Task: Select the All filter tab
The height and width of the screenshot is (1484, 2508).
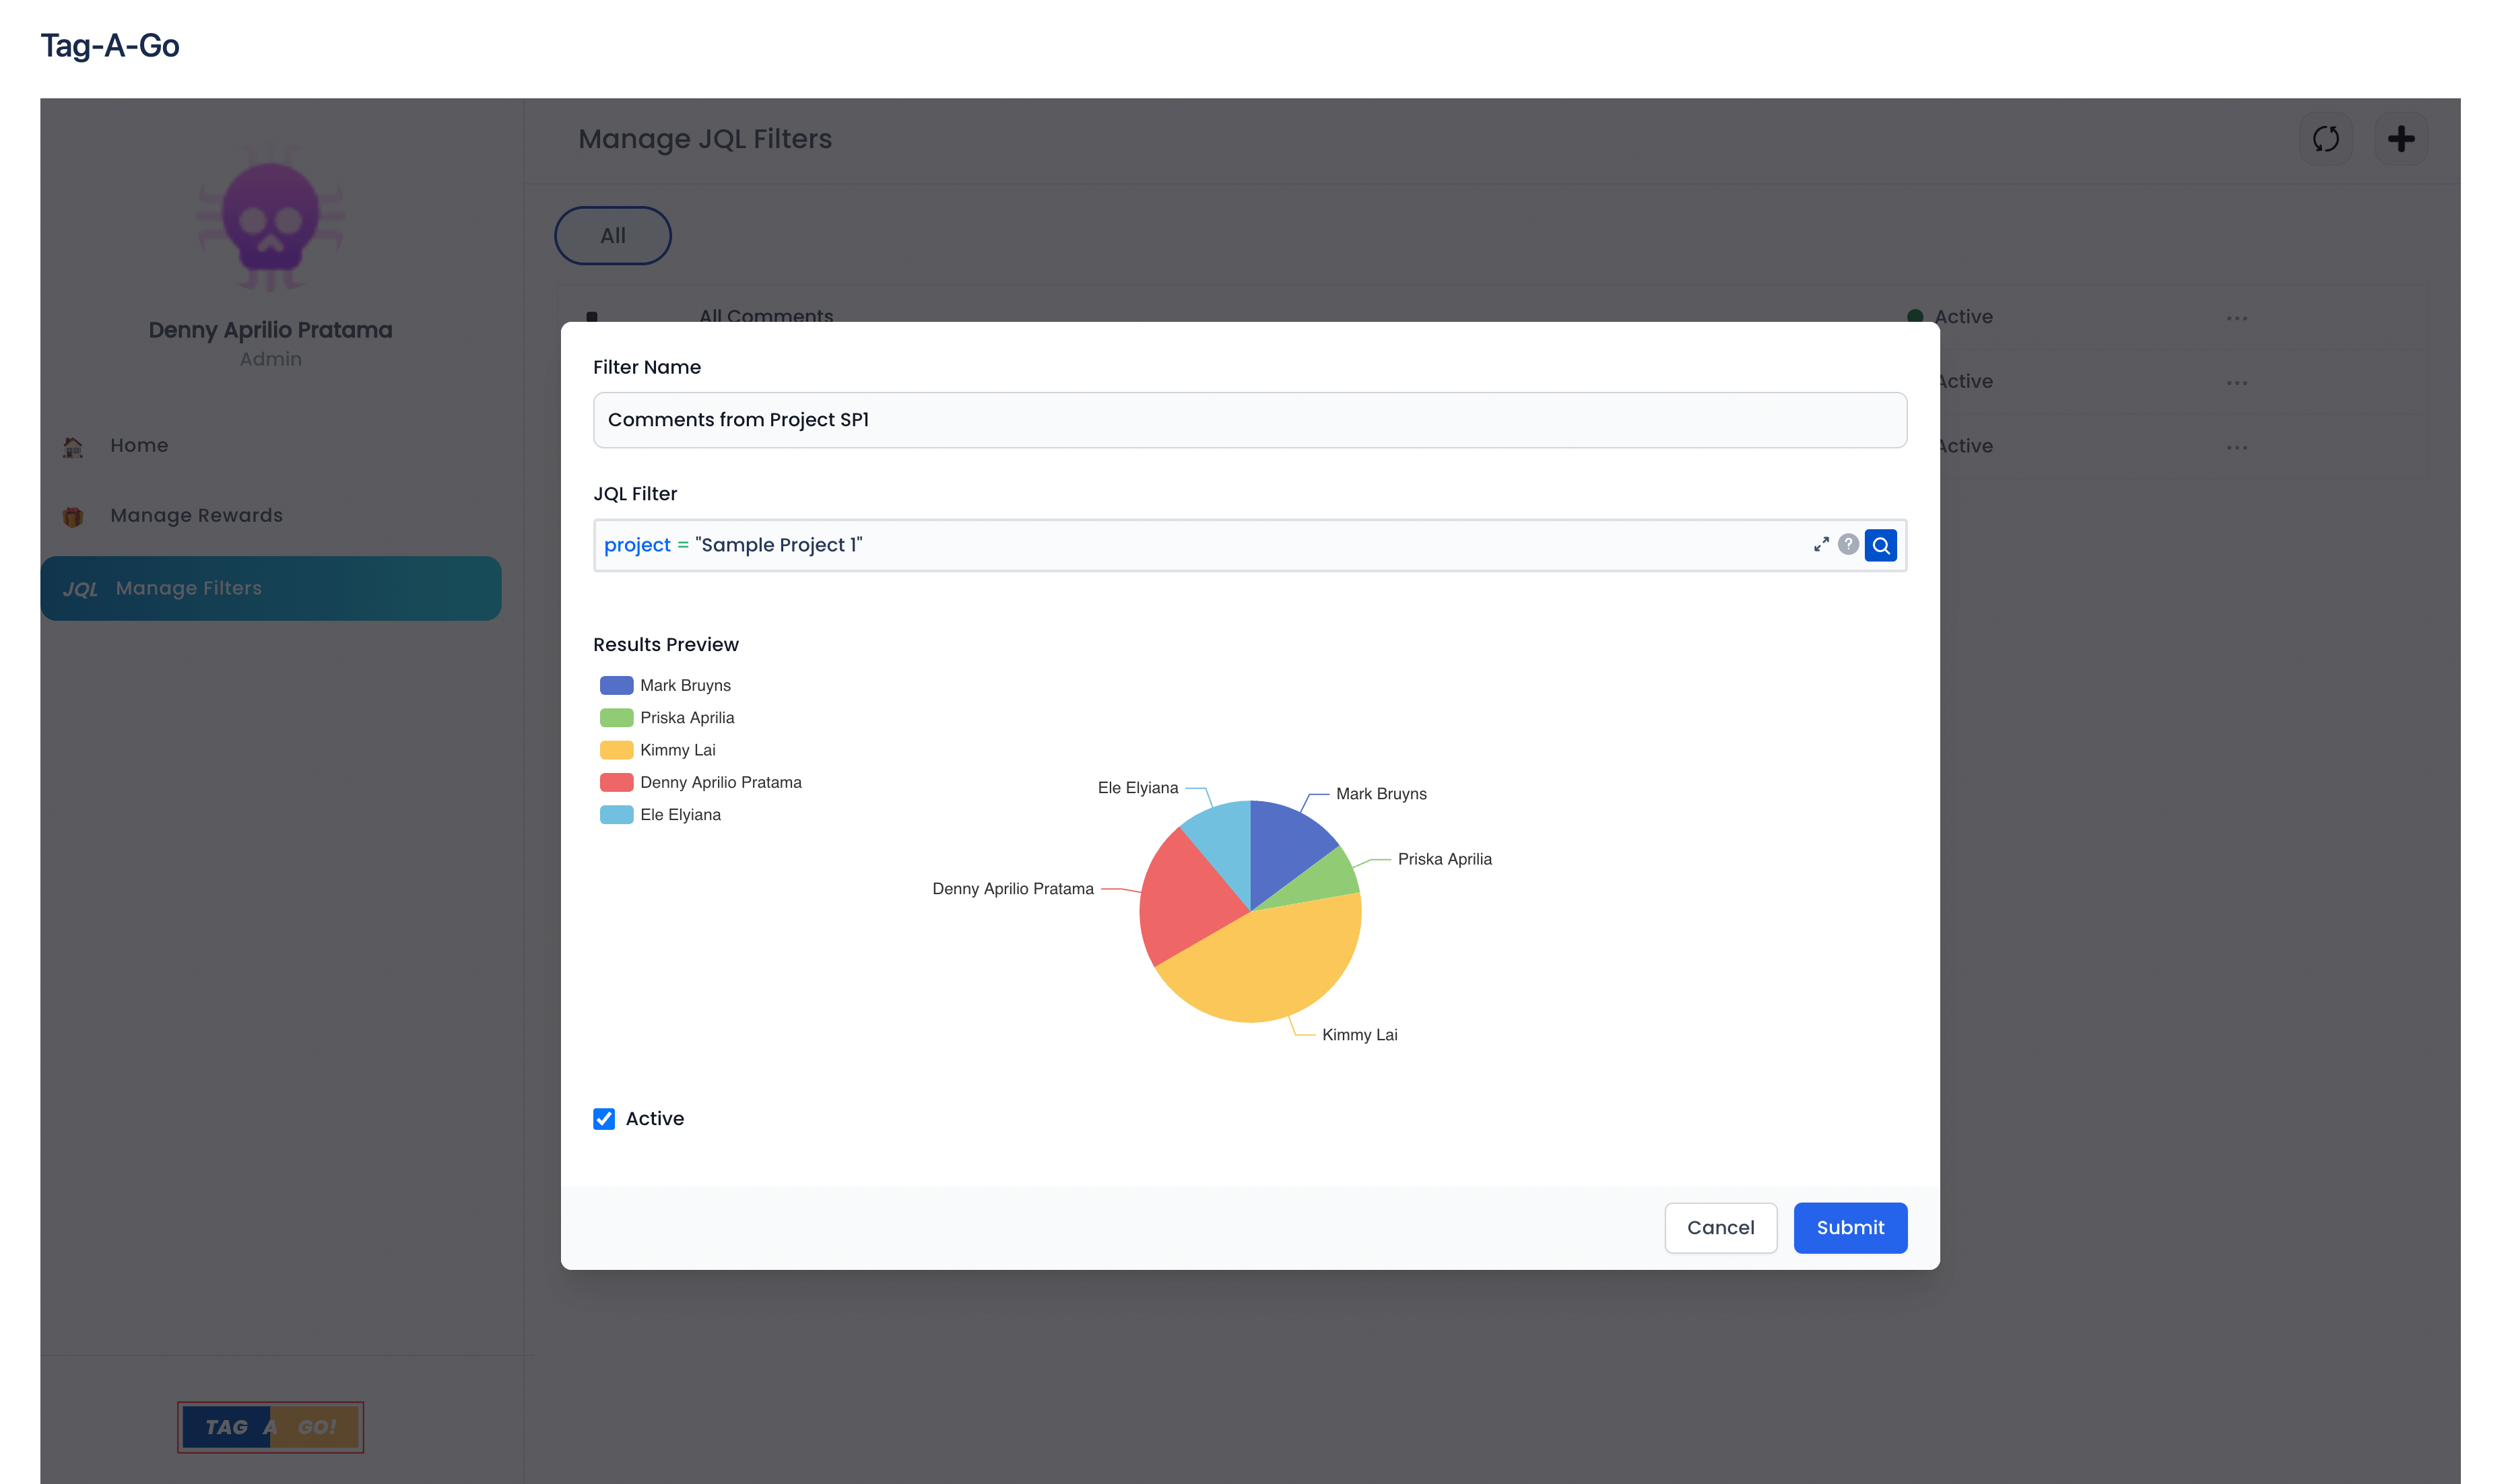Action: point(612,236)
